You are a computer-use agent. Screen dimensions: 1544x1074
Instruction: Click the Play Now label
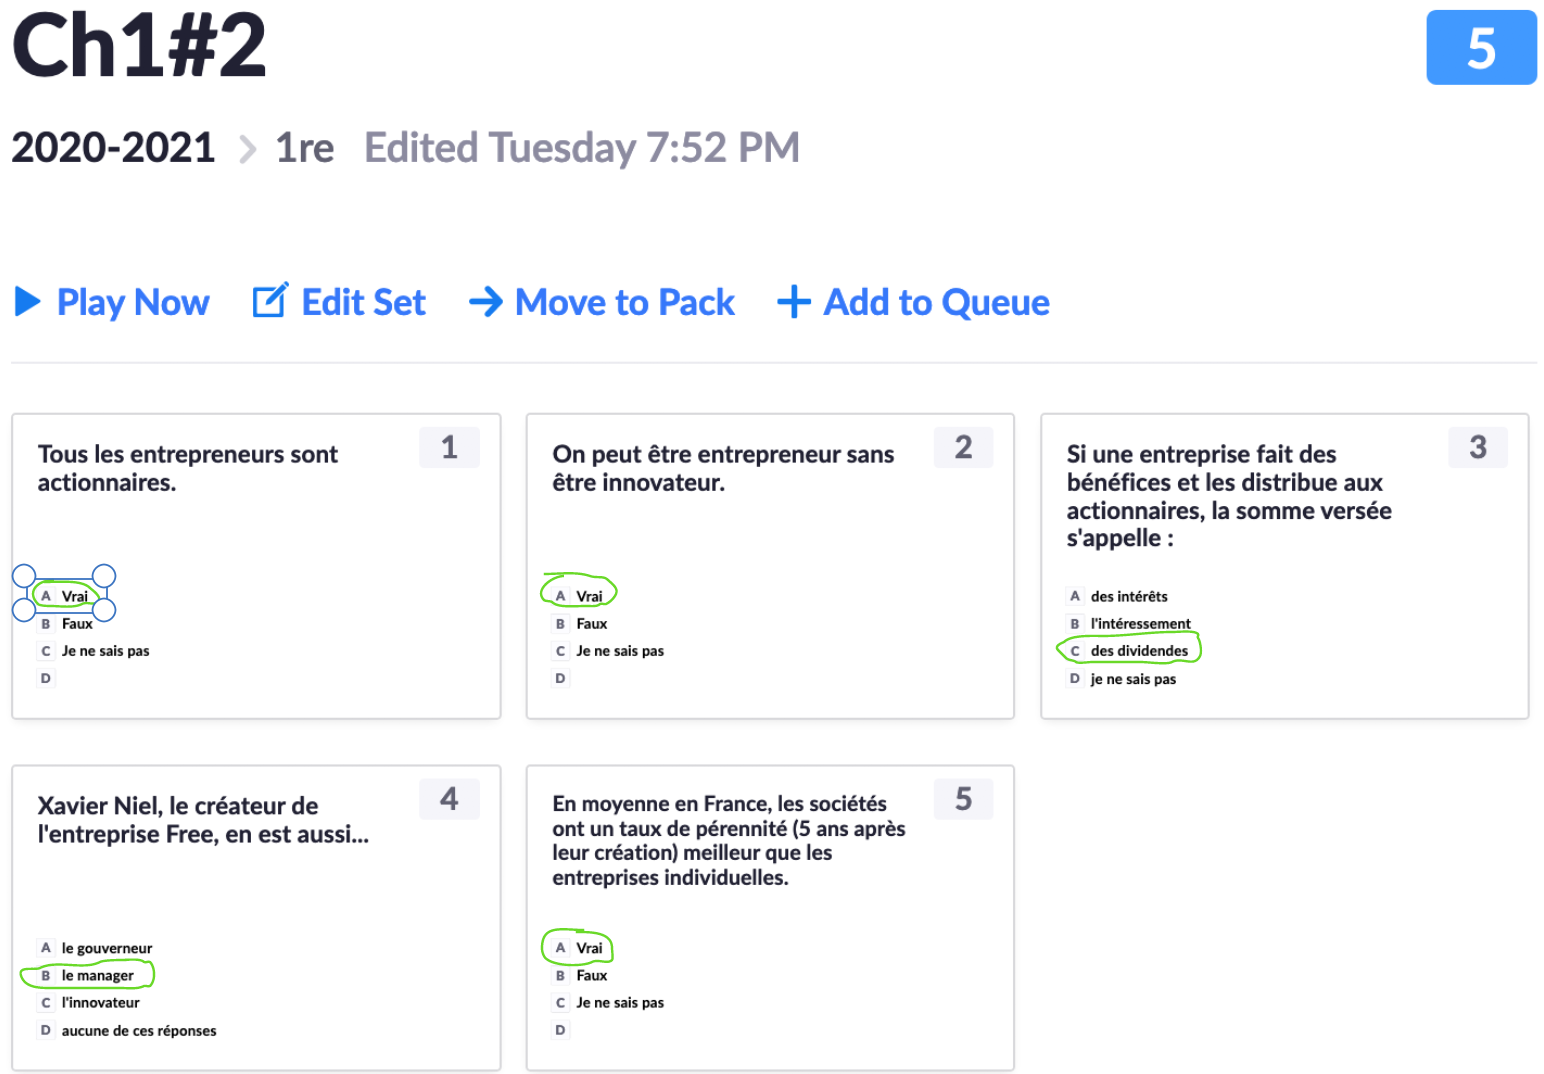click(133, 302)
